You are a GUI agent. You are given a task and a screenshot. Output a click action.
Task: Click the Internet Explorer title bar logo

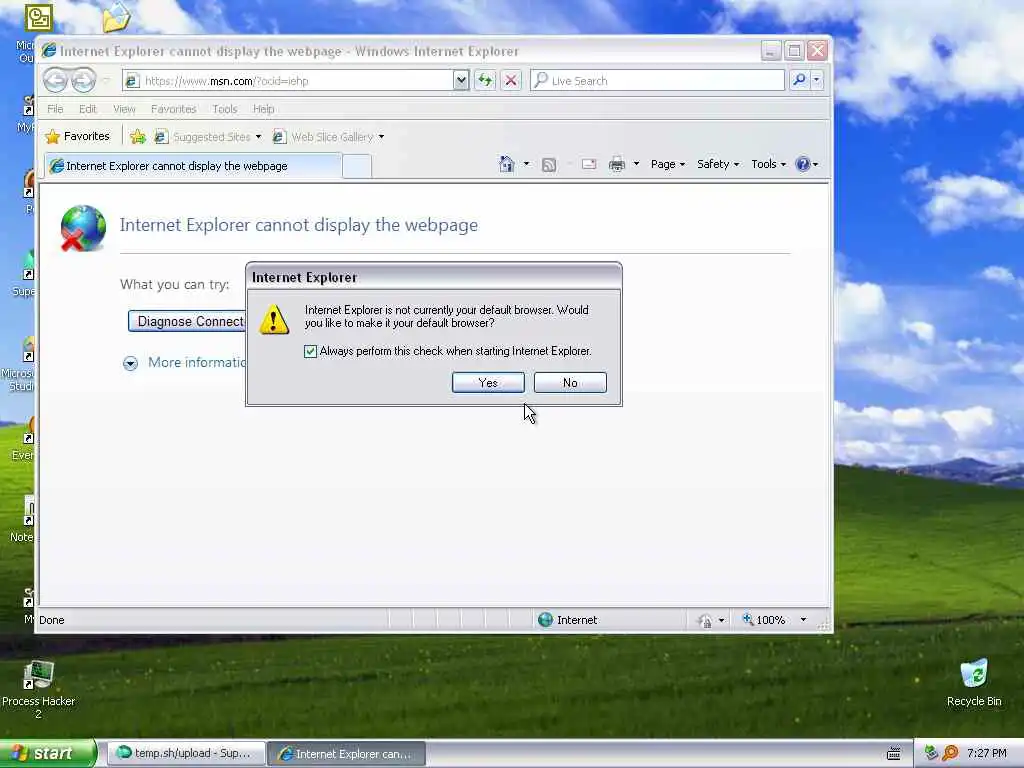coord(49,51)
